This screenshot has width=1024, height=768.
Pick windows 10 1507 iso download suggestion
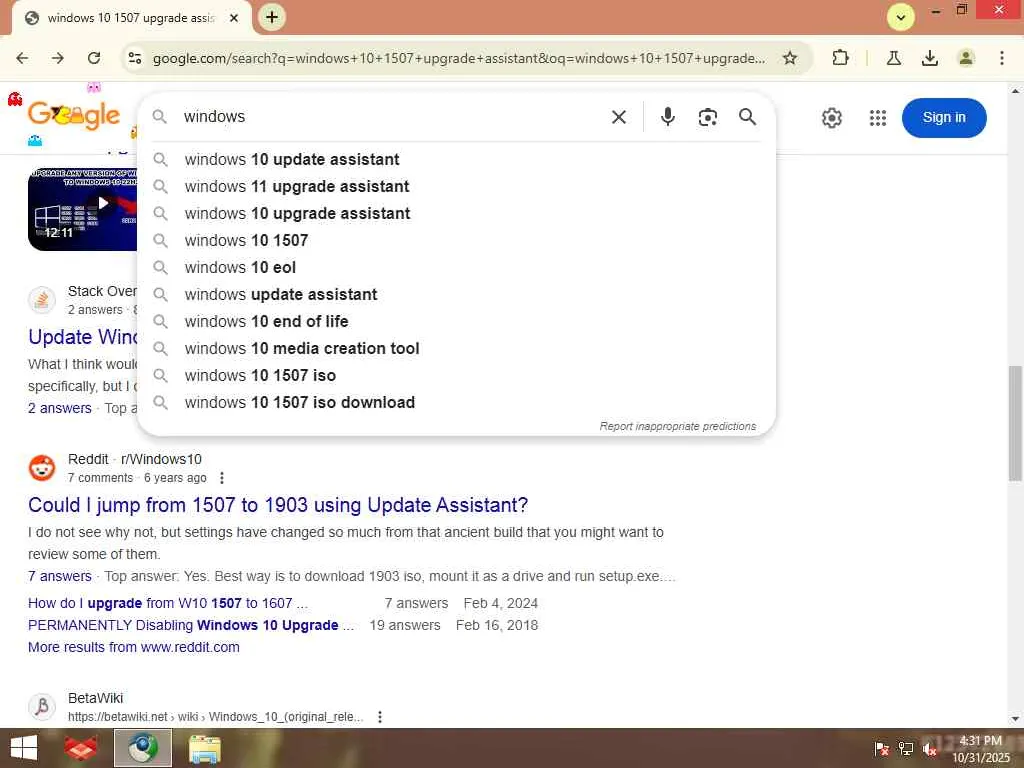pyautogui.click(x=456, y=402)
